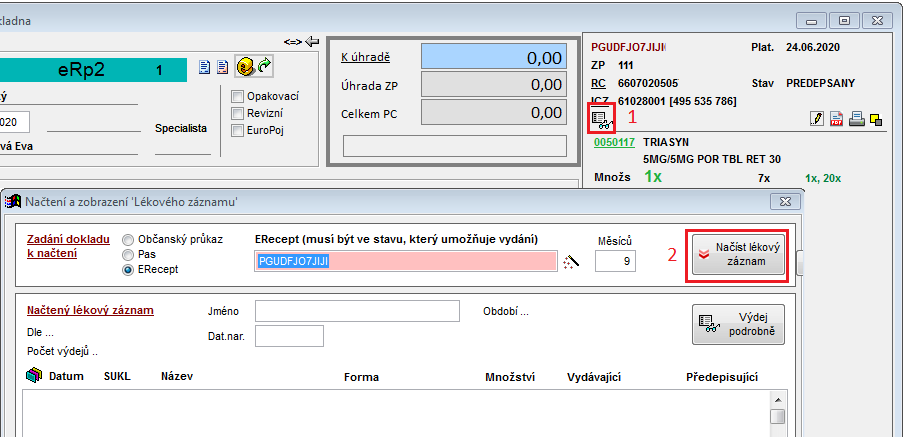Open the green 0050117 drug code link
Image resolution: width=903 pixels, height=437 pixels.
(615, 143)
